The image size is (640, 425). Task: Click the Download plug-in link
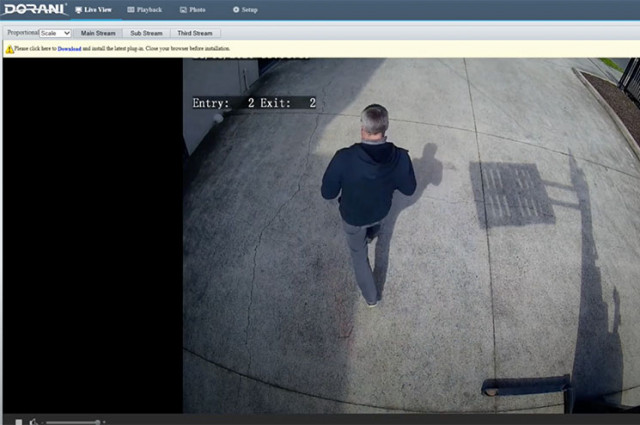click(x=69, y=49)
